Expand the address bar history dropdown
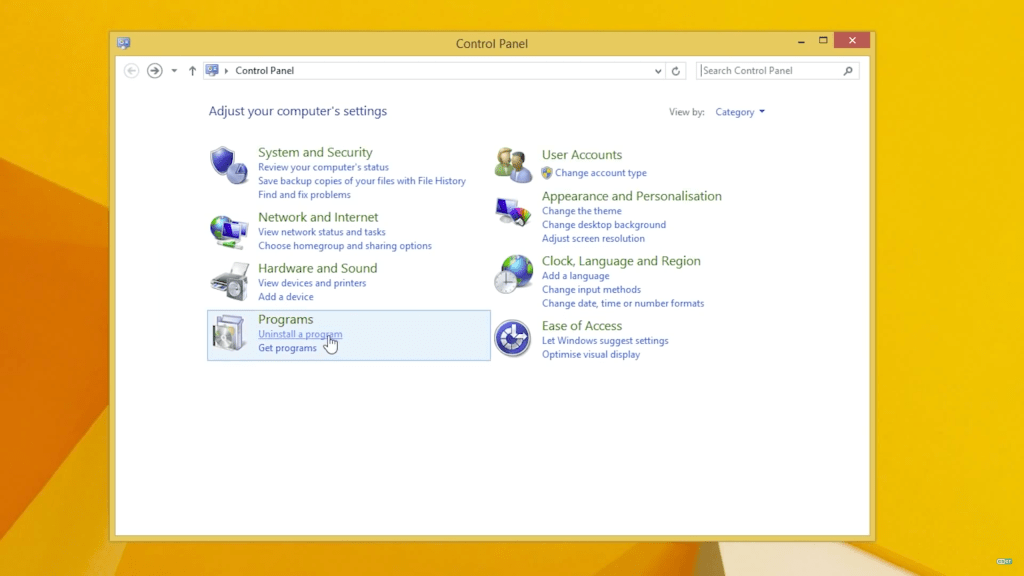Image resolution: width=1024 pixels, height=576 pixels. click(x=657, y=71)
